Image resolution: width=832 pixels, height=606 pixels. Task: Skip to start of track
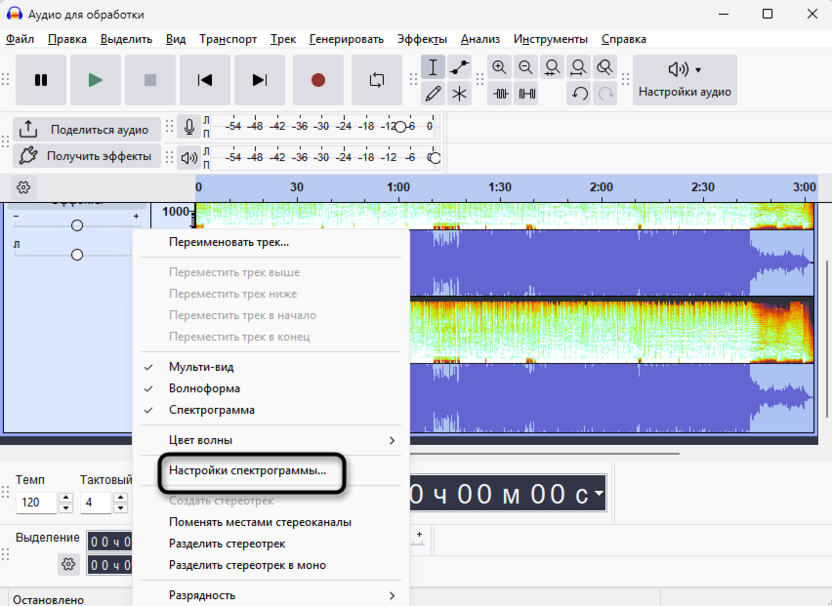click(x=205, y=80)
